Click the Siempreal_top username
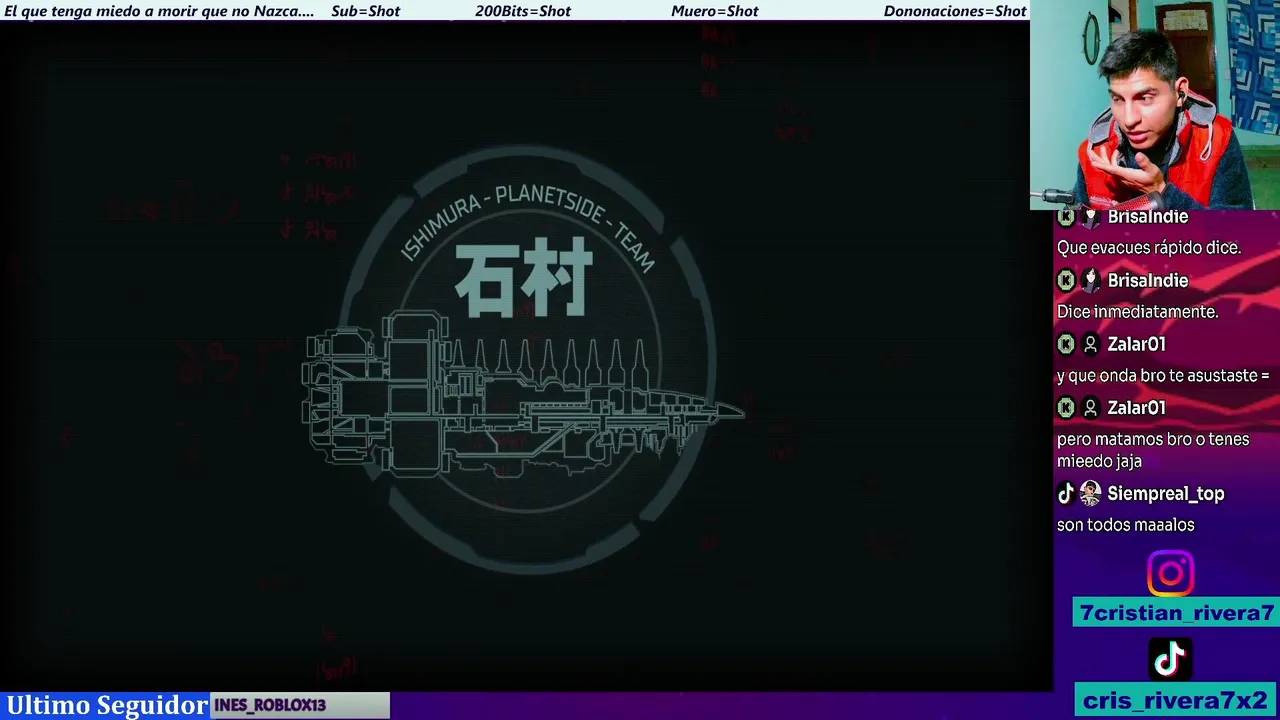The height and width of the screenshot is (720, 1280). [x=1165, y=494]
